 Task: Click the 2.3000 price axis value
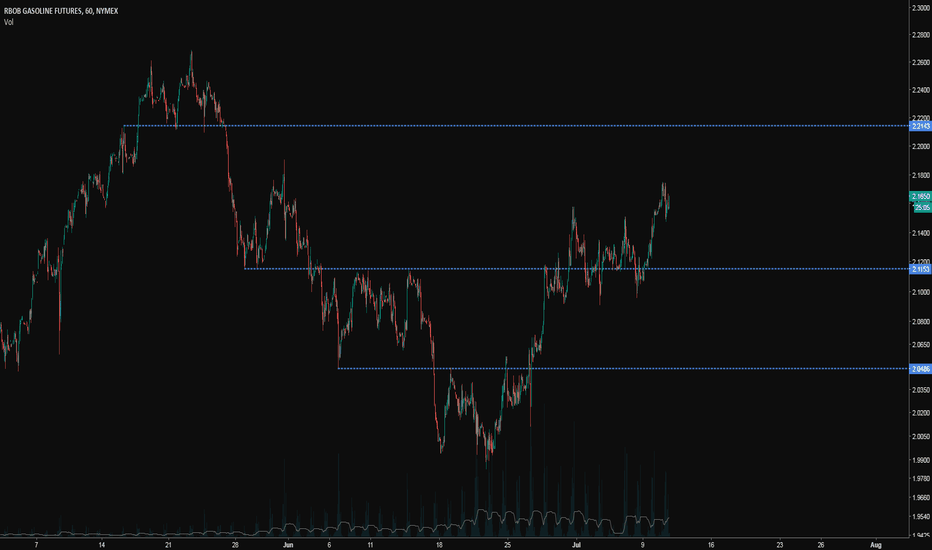coord(920,7)
